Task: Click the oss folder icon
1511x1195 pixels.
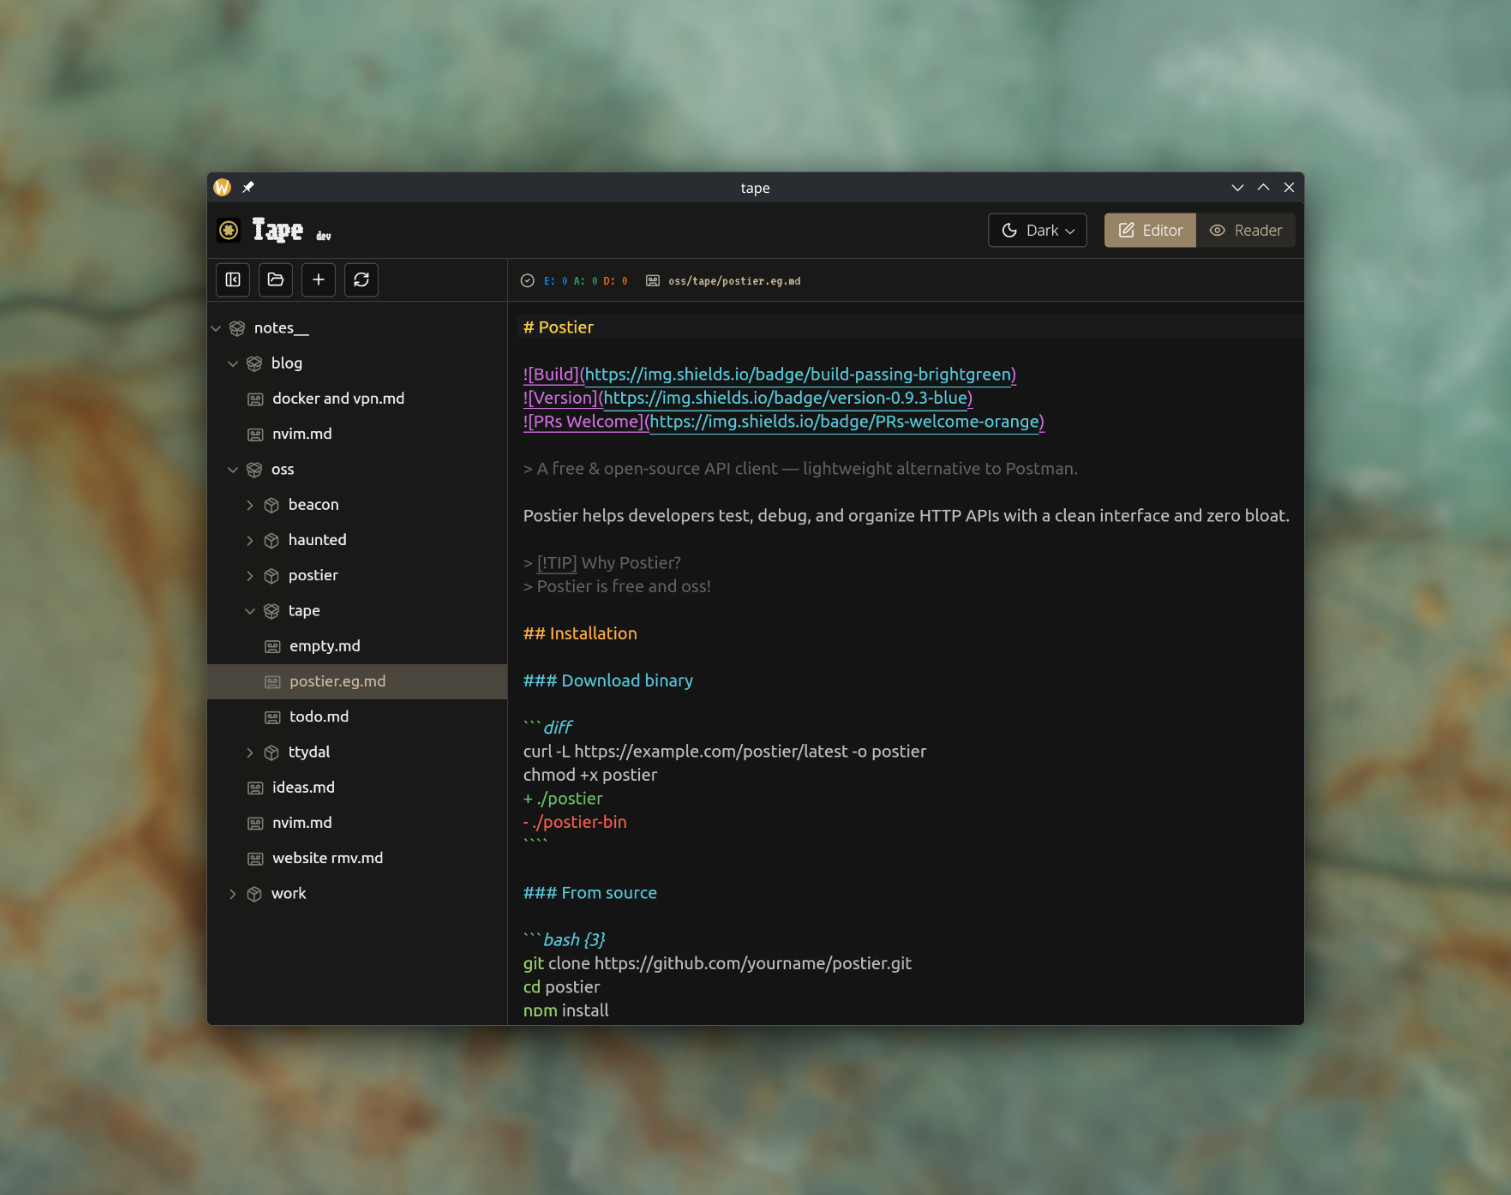Action: click(x=254, y=470)
